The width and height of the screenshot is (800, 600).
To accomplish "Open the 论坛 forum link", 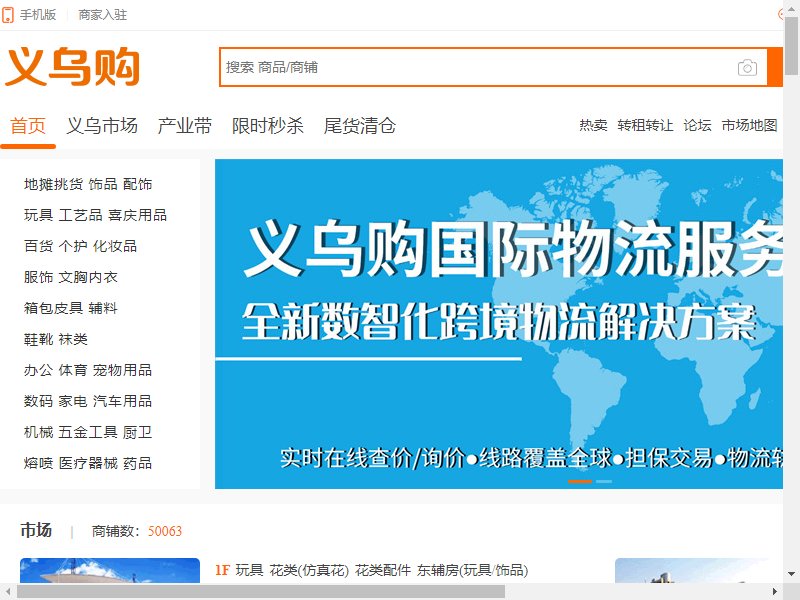I will click(697, 125).
